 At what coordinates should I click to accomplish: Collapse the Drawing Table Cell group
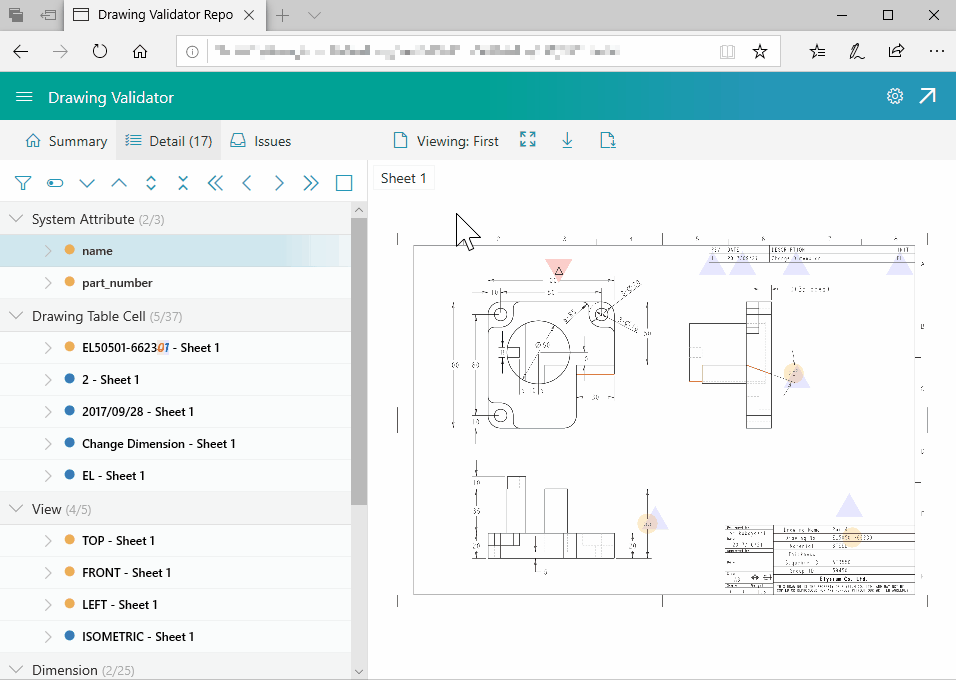pos(16,316)
